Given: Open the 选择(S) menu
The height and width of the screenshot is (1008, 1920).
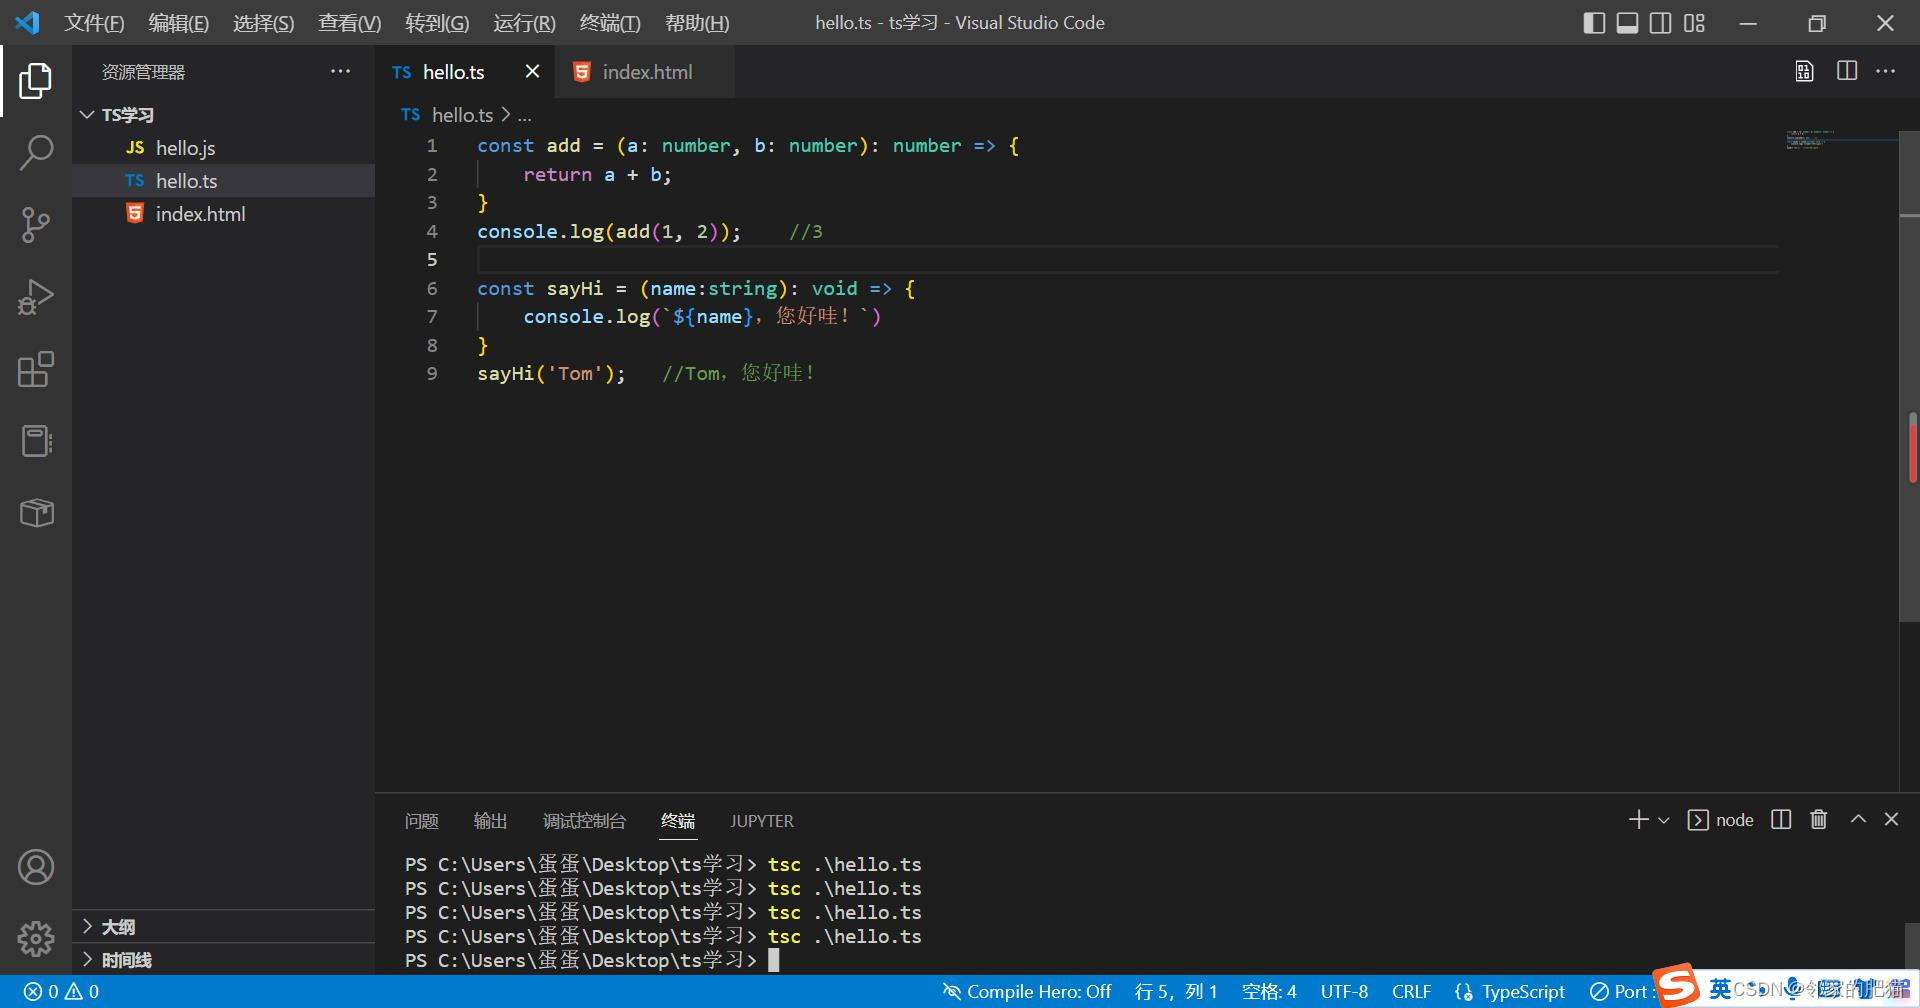Looking at the screenshot, I should pyautogui.click(x=263, y=23).
